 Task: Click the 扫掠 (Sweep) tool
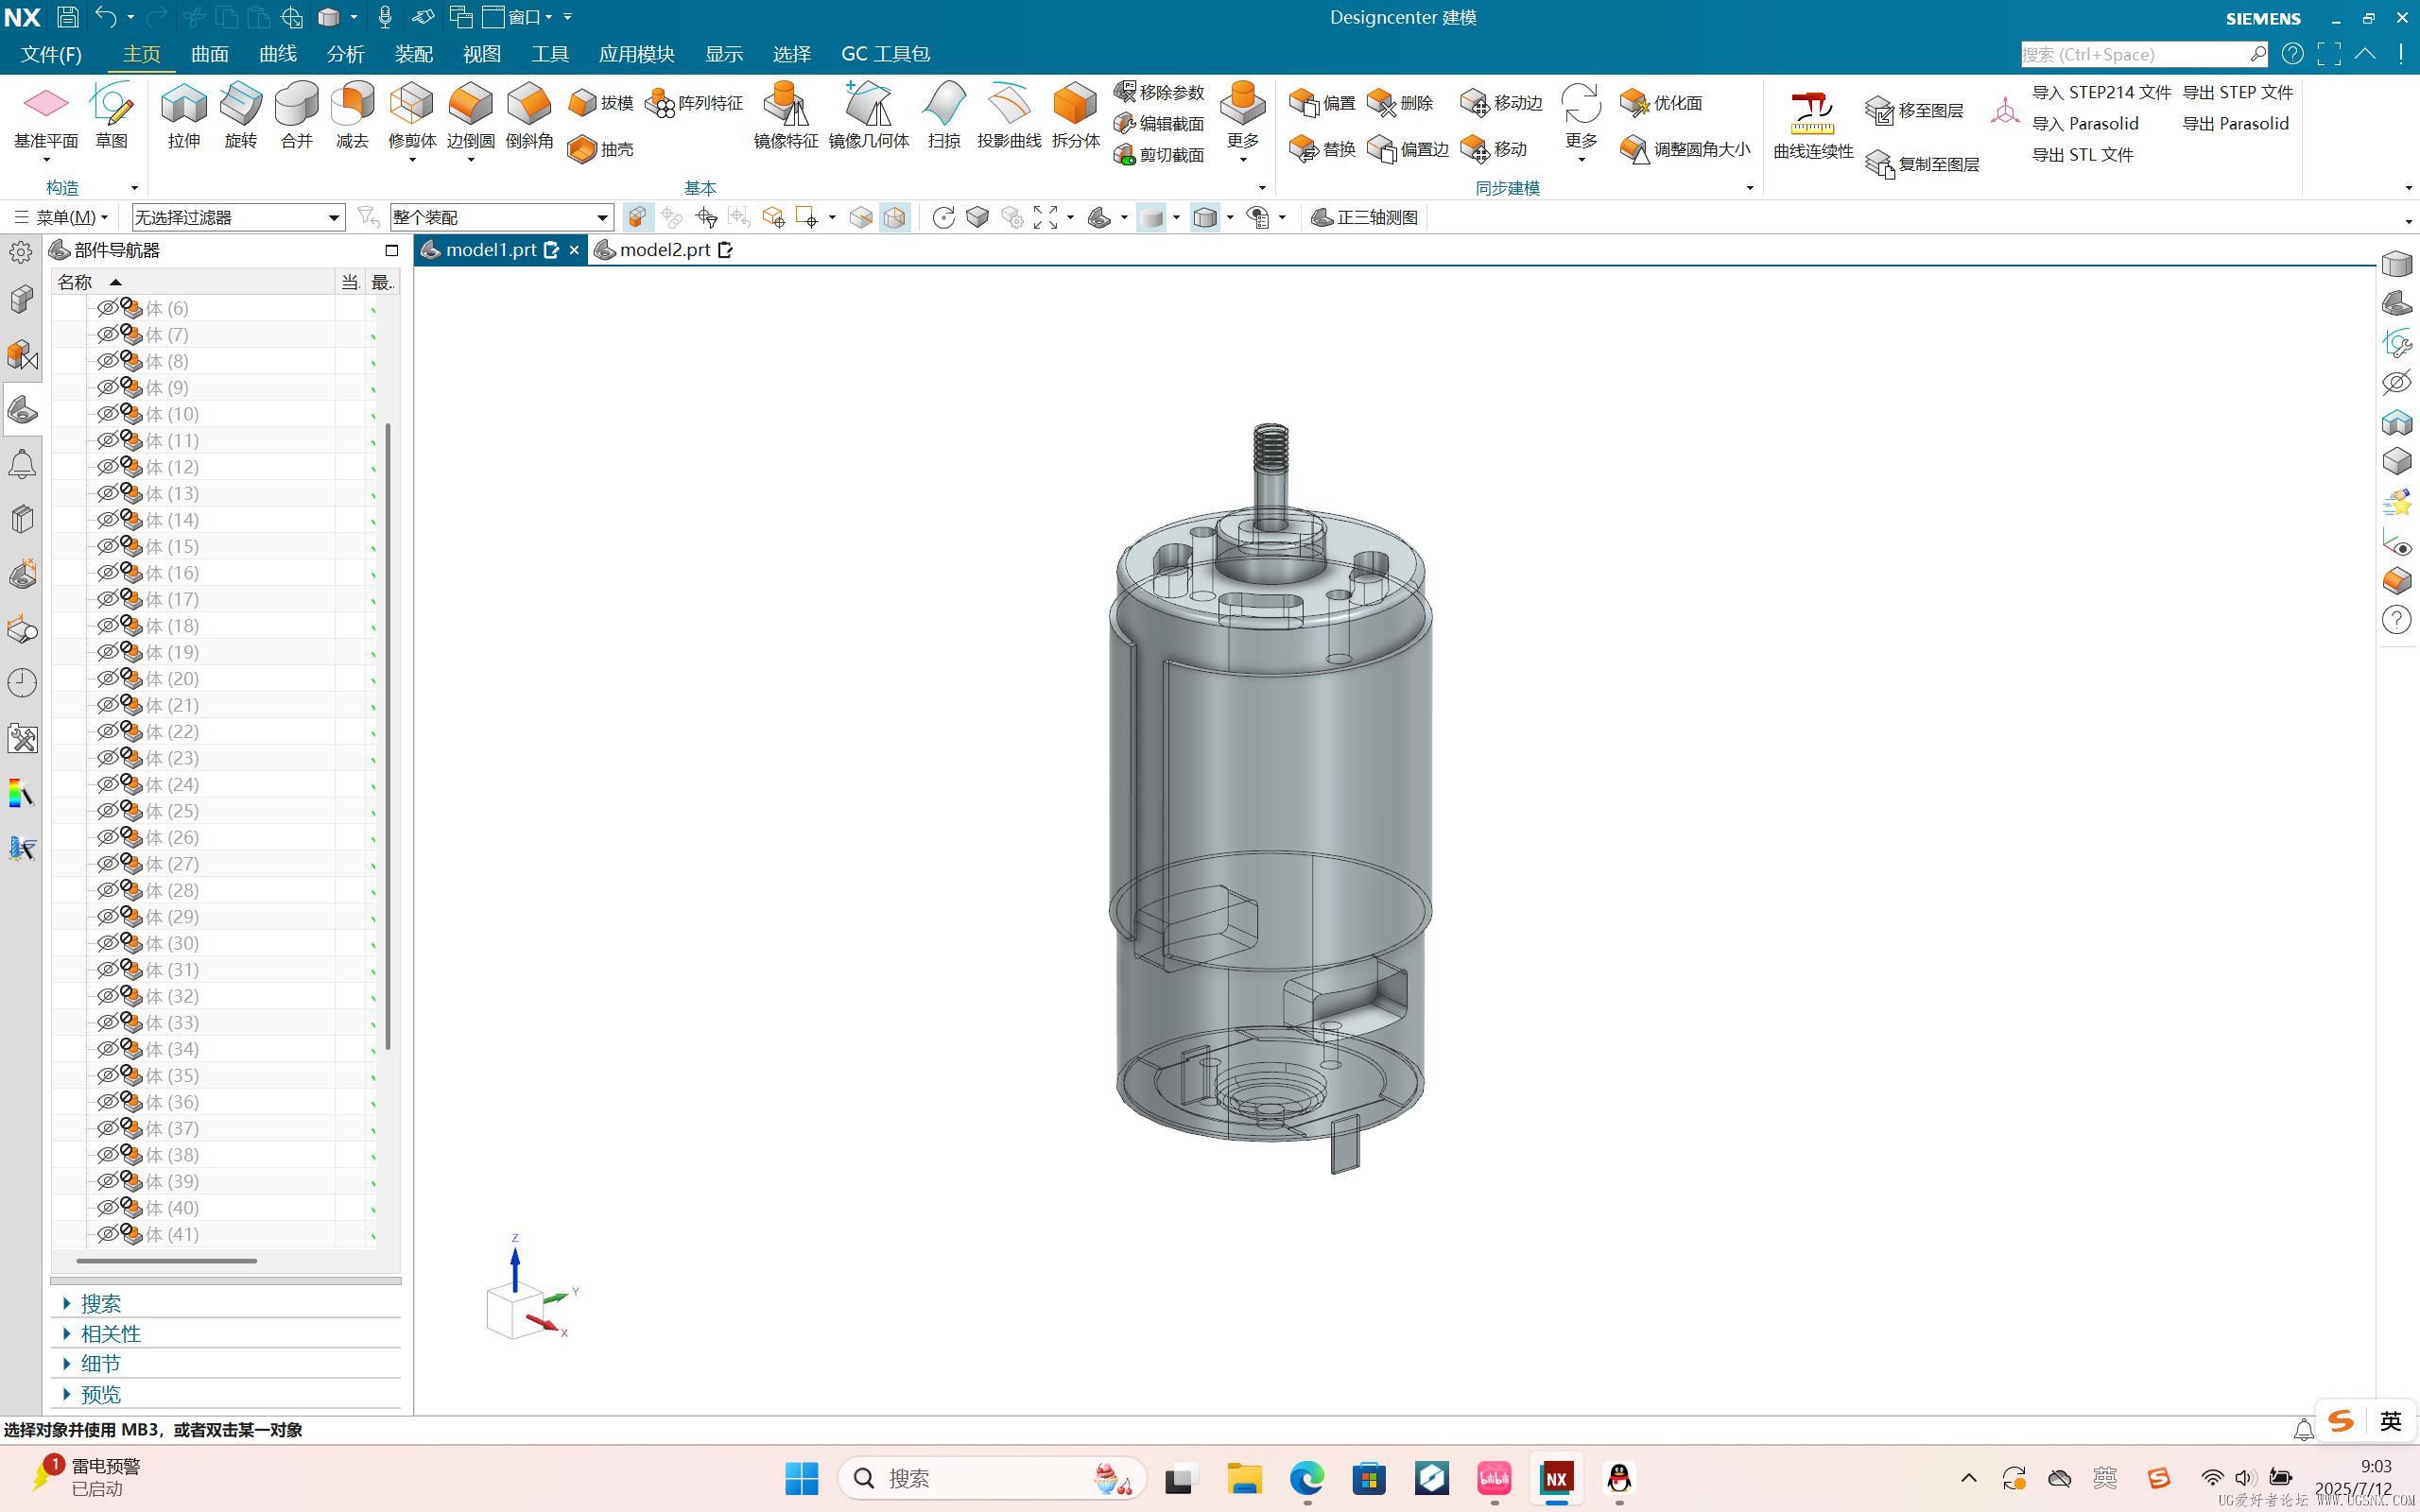pyautogui.click(x=944, y=116)
